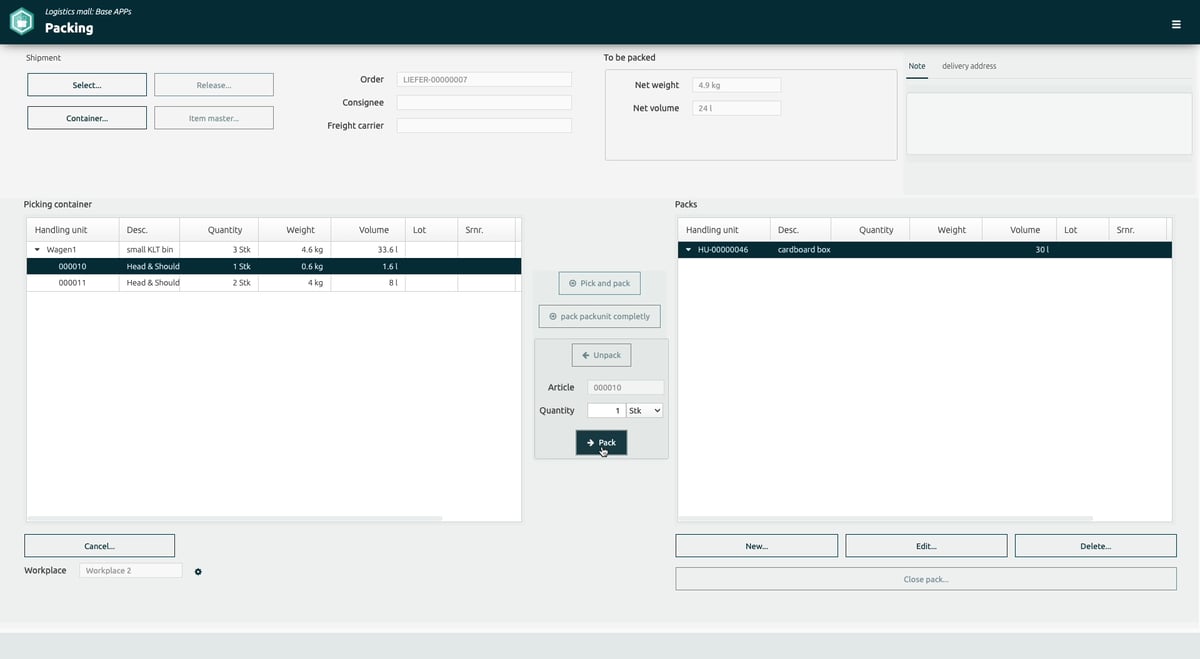The width and height of the screenshot is (1200, 659).
Task: Click the Close pack... button
Action: (x=926, y=579)
